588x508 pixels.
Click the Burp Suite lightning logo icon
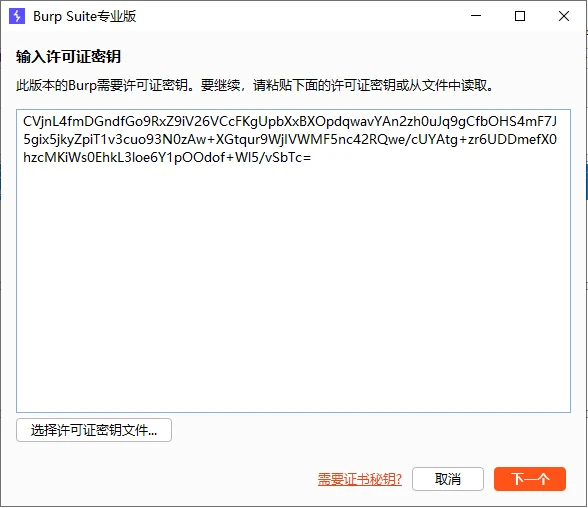17,16
